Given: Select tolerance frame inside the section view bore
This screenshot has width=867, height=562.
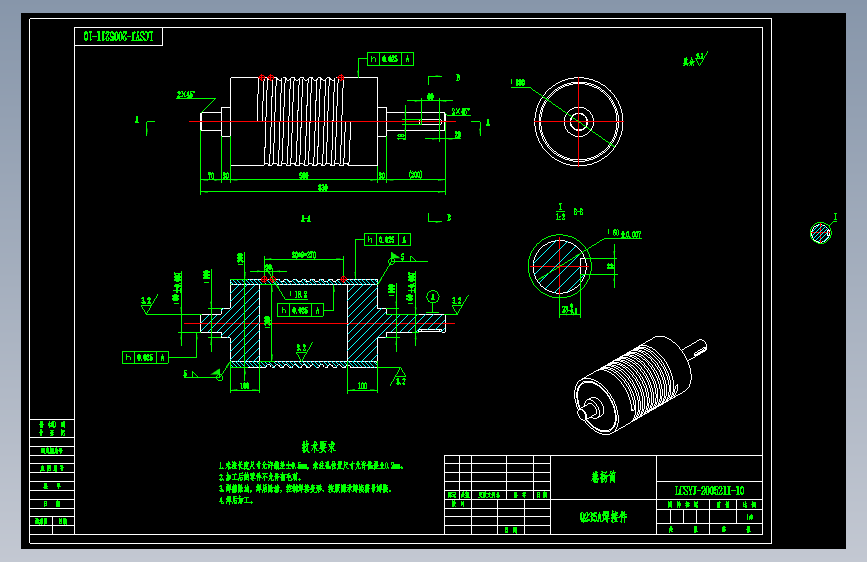Looking at the screenshot, I should pyautogui.click(x=300, y=310).
